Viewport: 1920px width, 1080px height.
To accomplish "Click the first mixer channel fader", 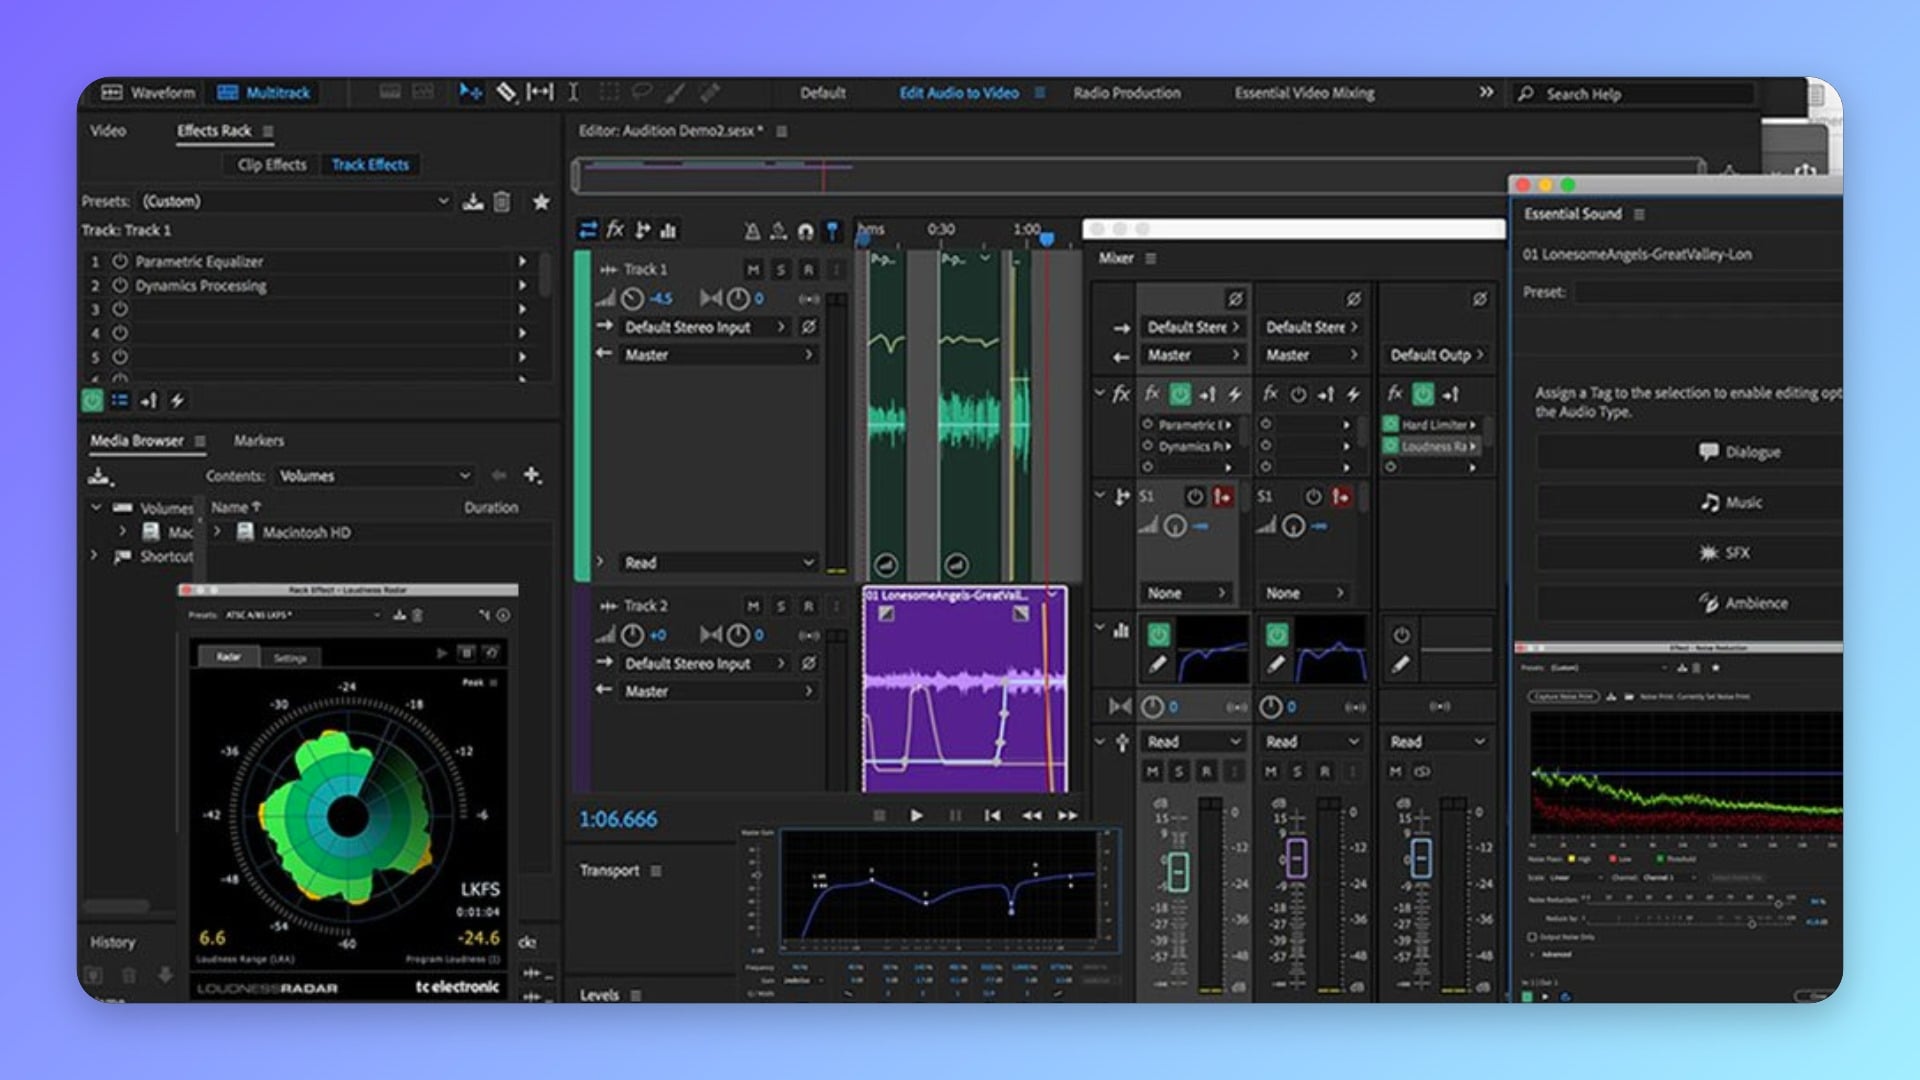I will (x=1178, y=873).
